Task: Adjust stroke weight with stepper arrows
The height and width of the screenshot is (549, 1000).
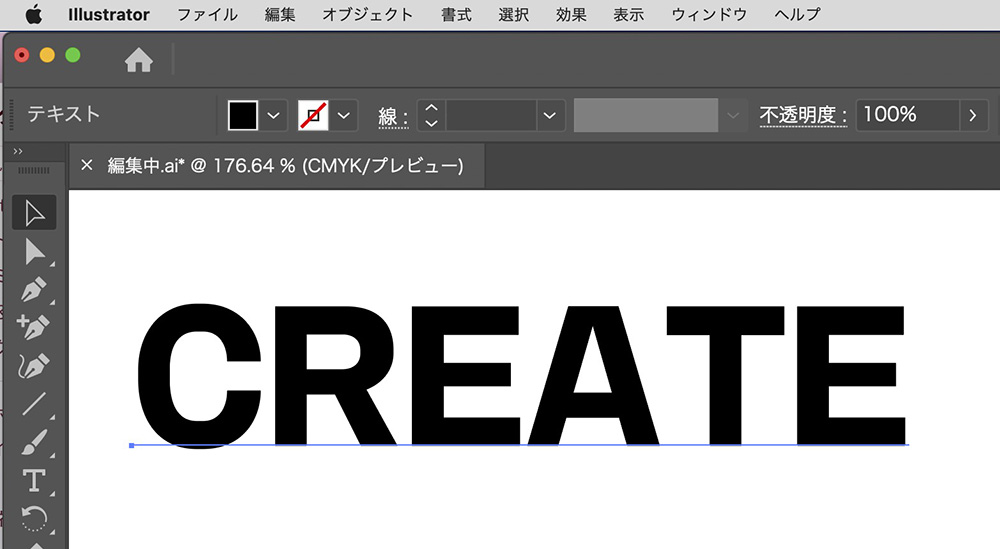Action: click(x=432, y=115)
